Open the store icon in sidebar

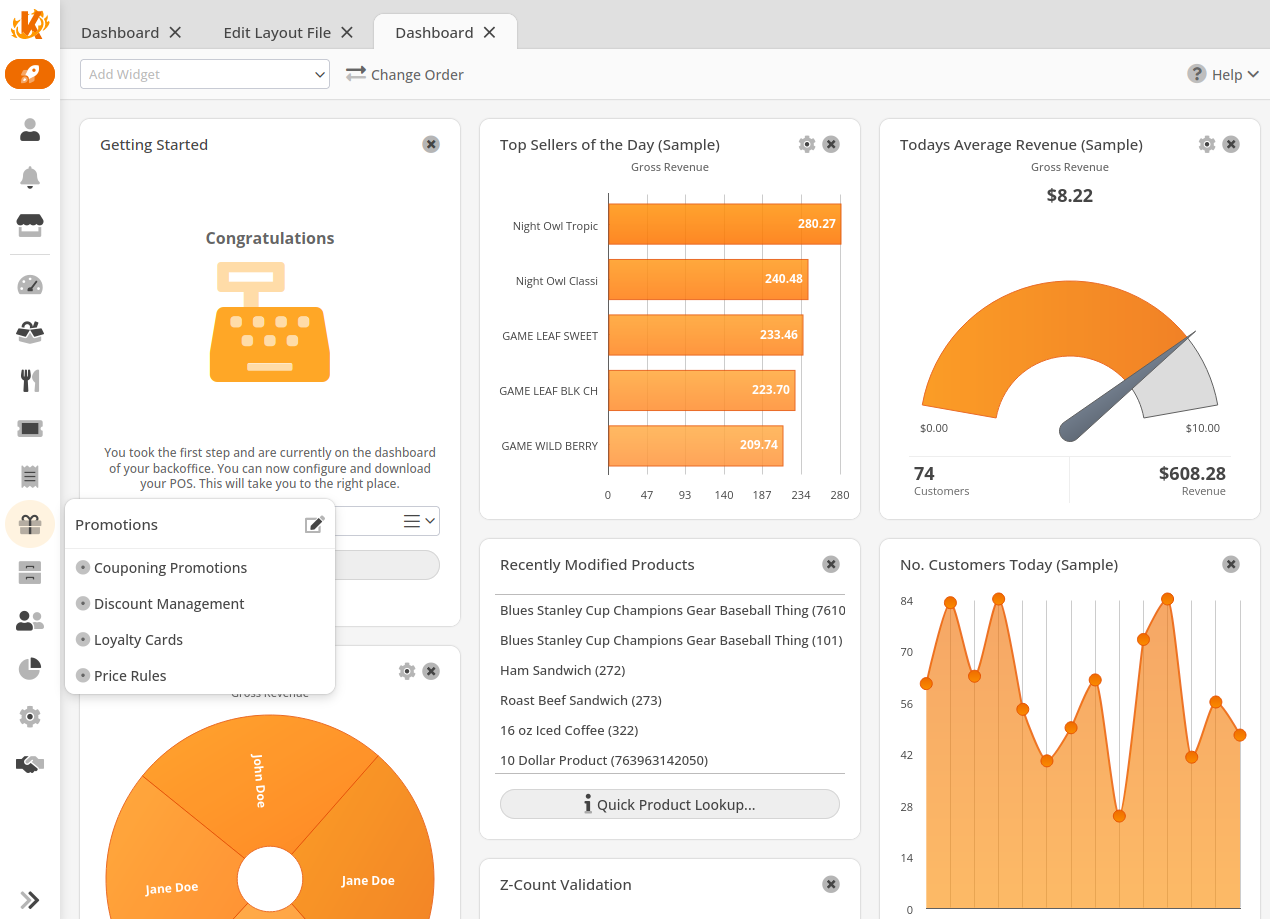tap(30, 225)
